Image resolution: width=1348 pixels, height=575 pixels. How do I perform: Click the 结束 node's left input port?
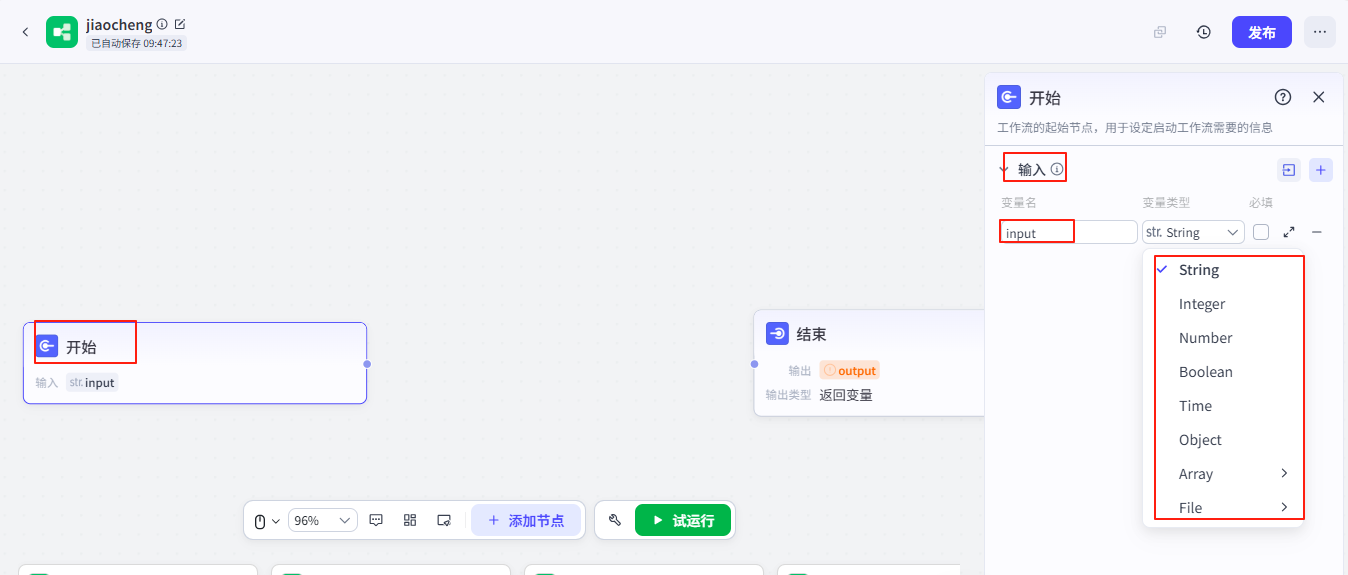click(x=754, y=364)
